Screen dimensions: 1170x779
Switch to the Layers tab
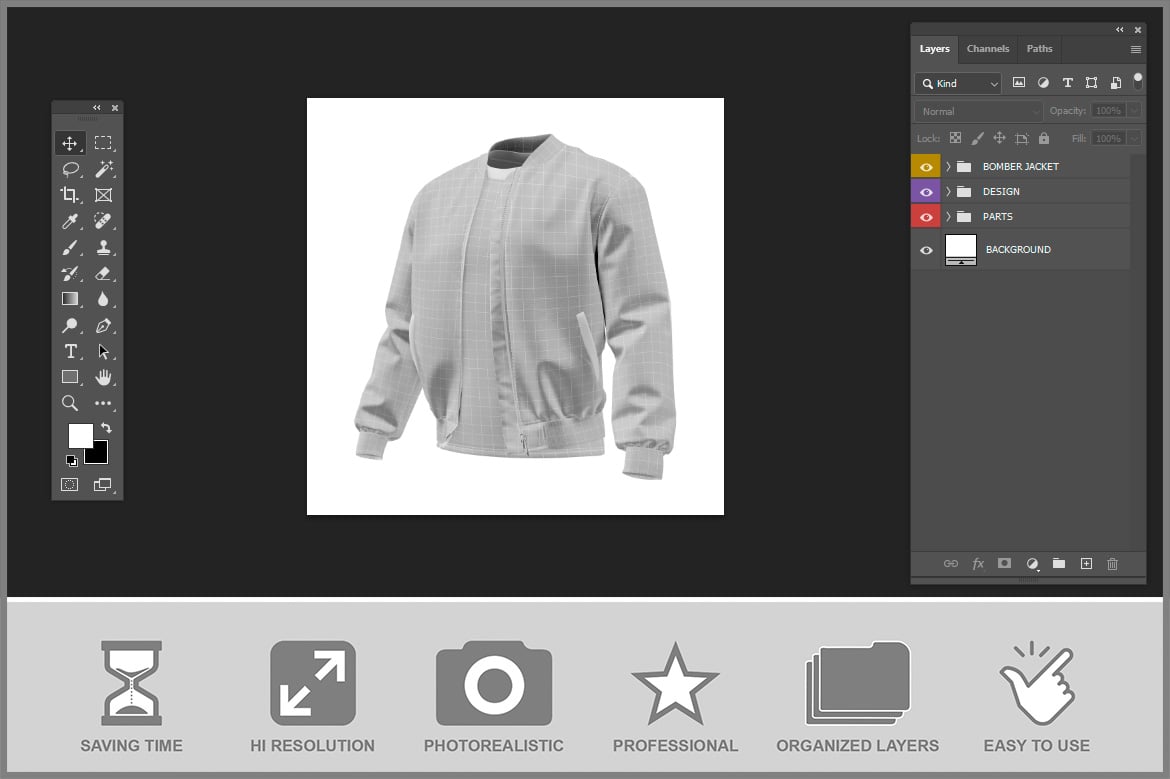click(x=934, y=49)
